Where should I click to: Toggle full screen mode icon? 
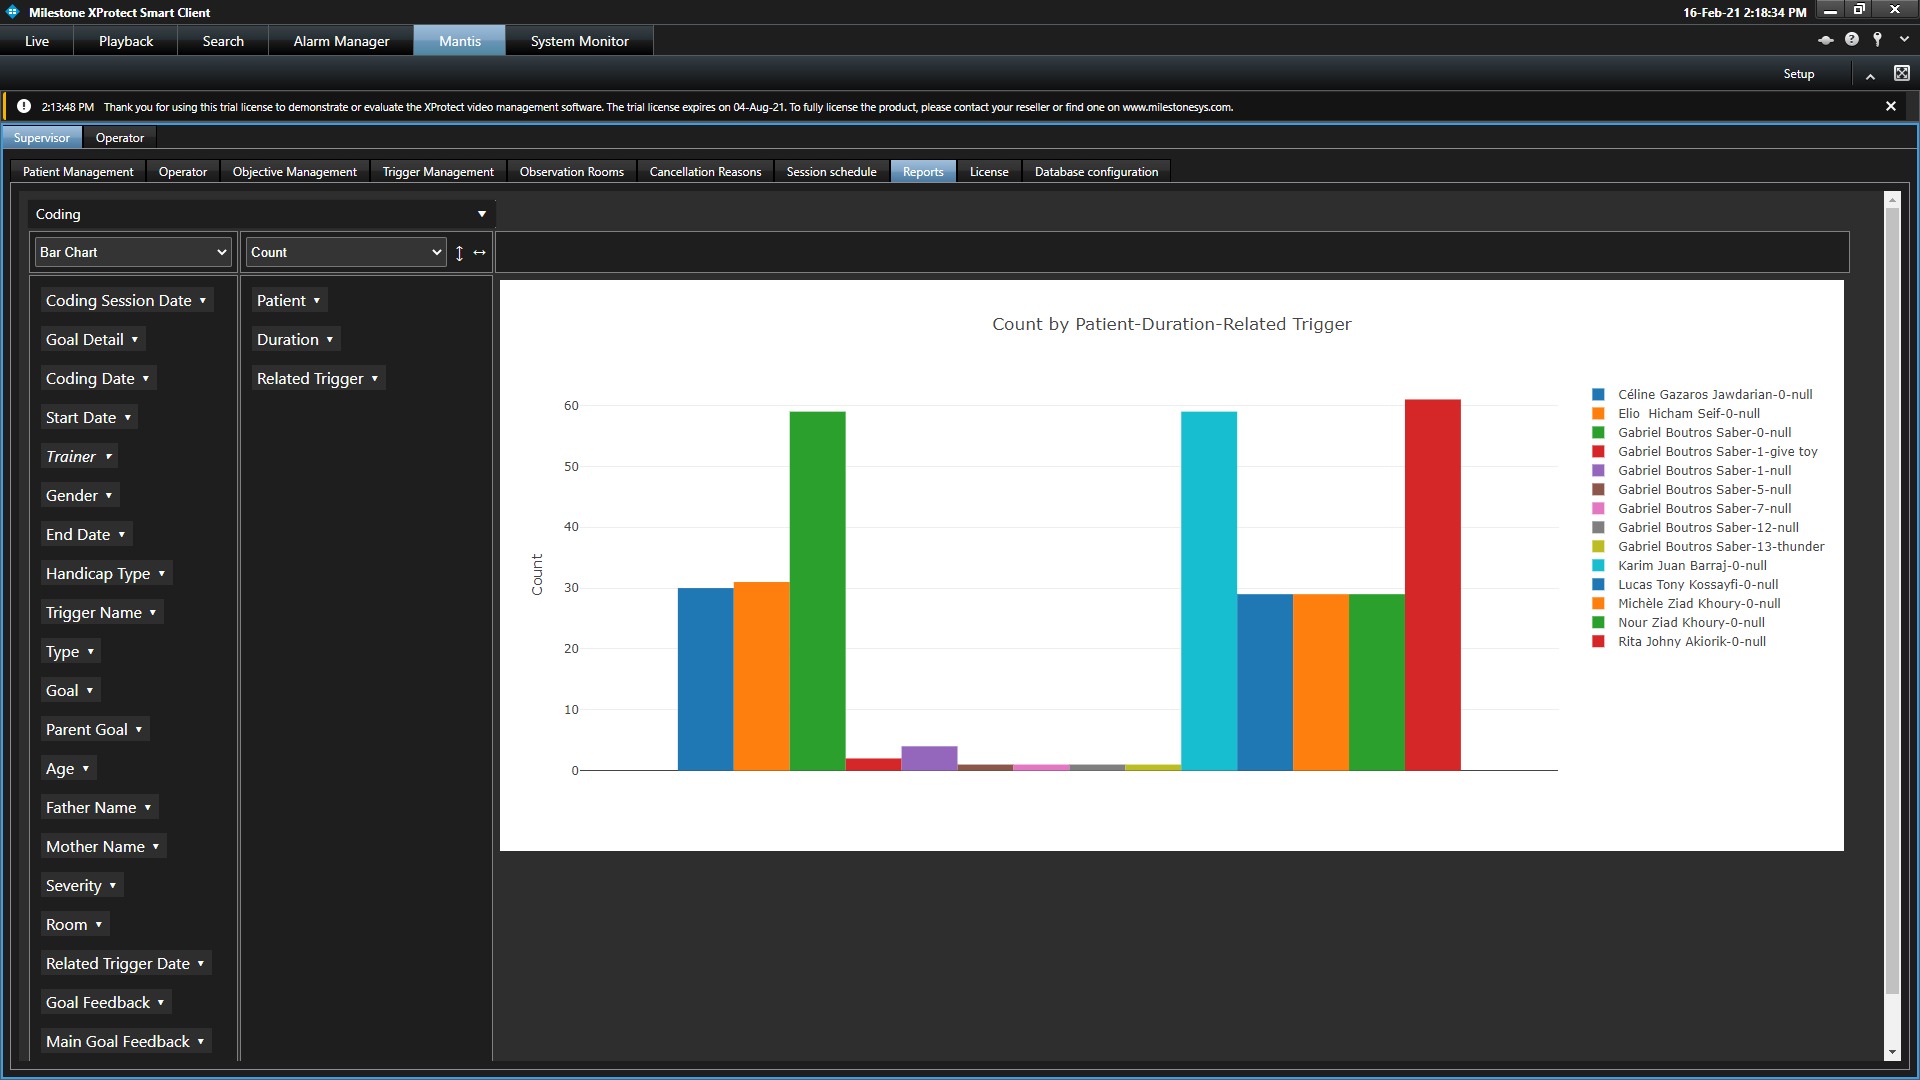1902,73
